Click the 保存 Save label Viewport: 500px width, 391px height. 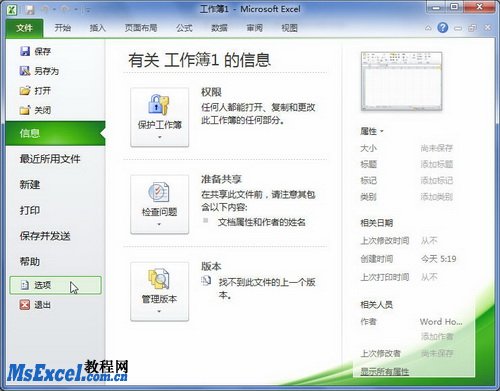43,51
